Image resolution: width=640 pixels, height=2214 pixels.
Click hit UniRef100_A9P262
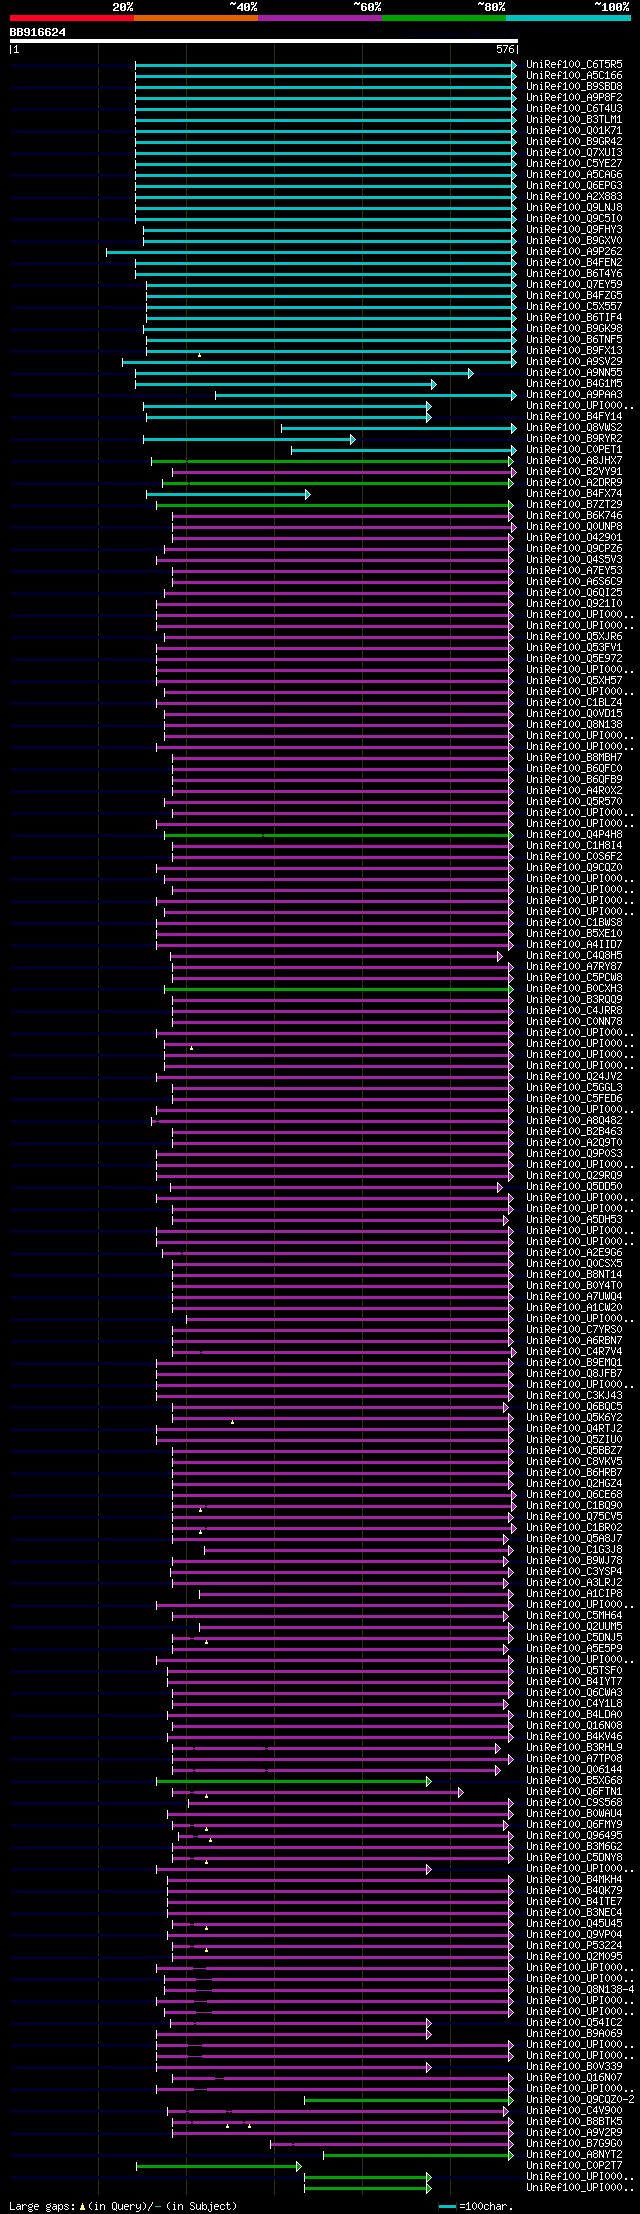click(574, 251)
